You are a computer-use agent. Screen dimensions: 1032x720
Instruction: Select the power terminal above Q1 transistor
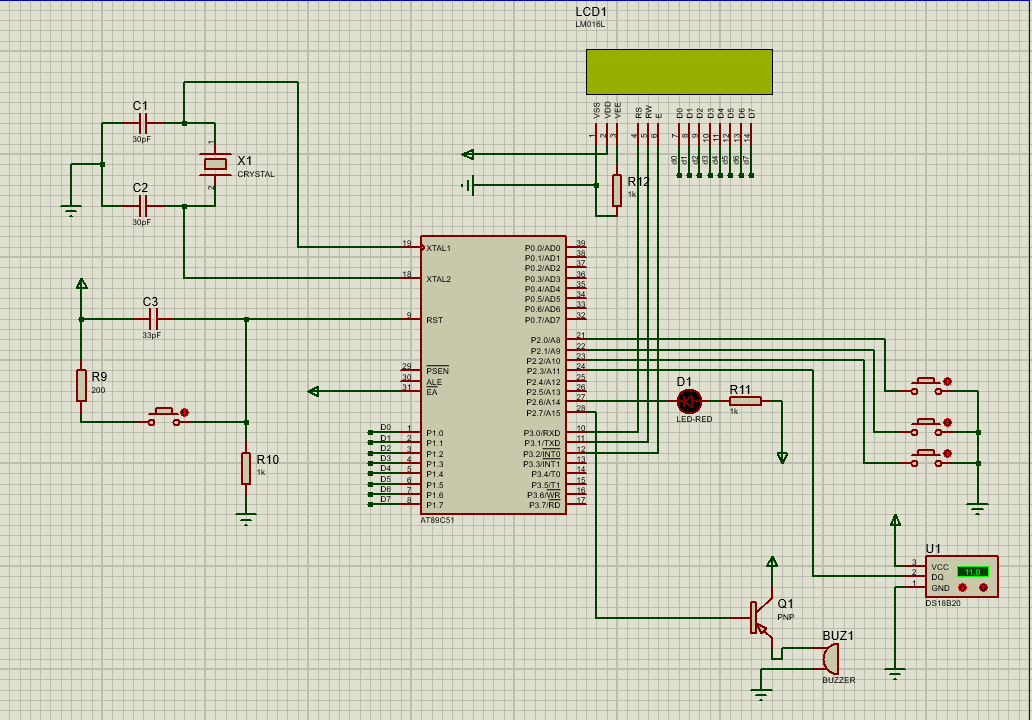click(772, 562)
